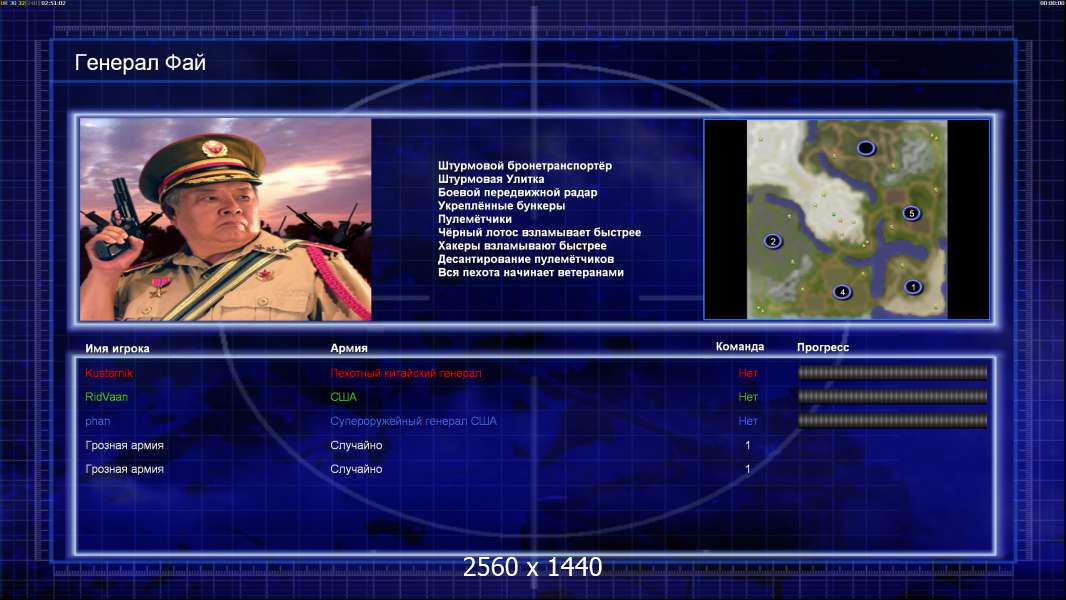Click 'Пехотный китайский генерал' army cell
Screen dimensions: 1066x600
click(x=406, y=373)
